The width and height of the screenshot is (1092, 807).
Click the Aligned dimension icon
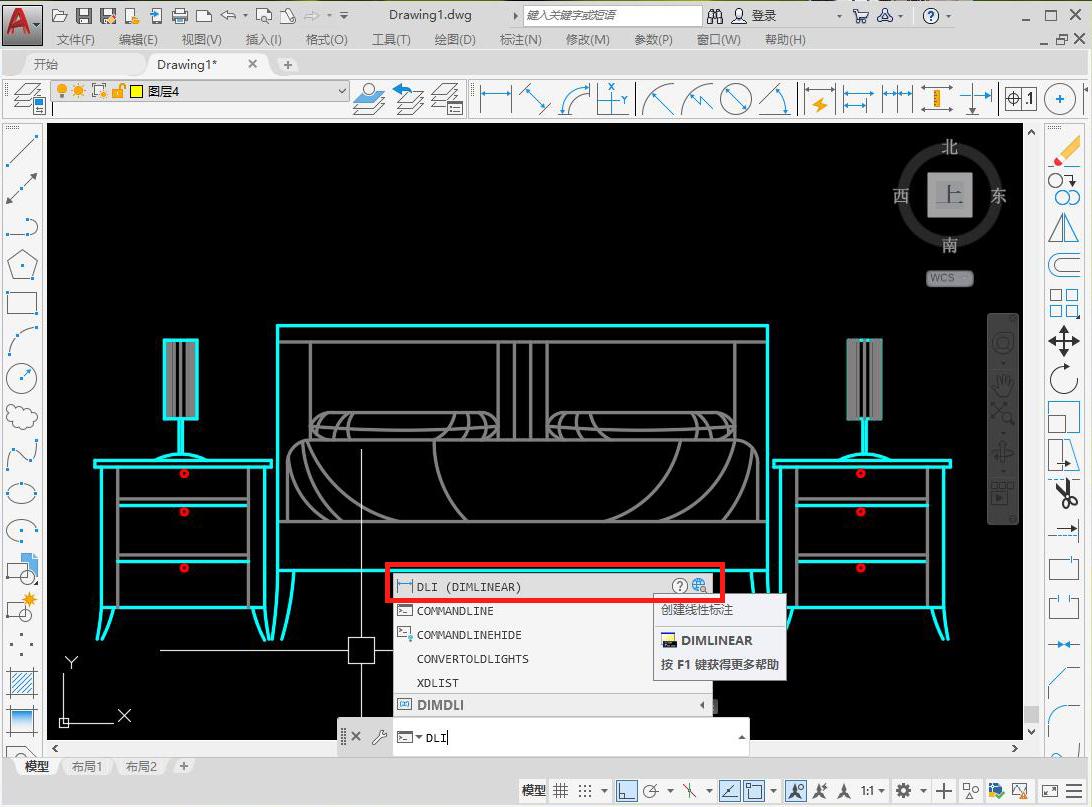534,99
